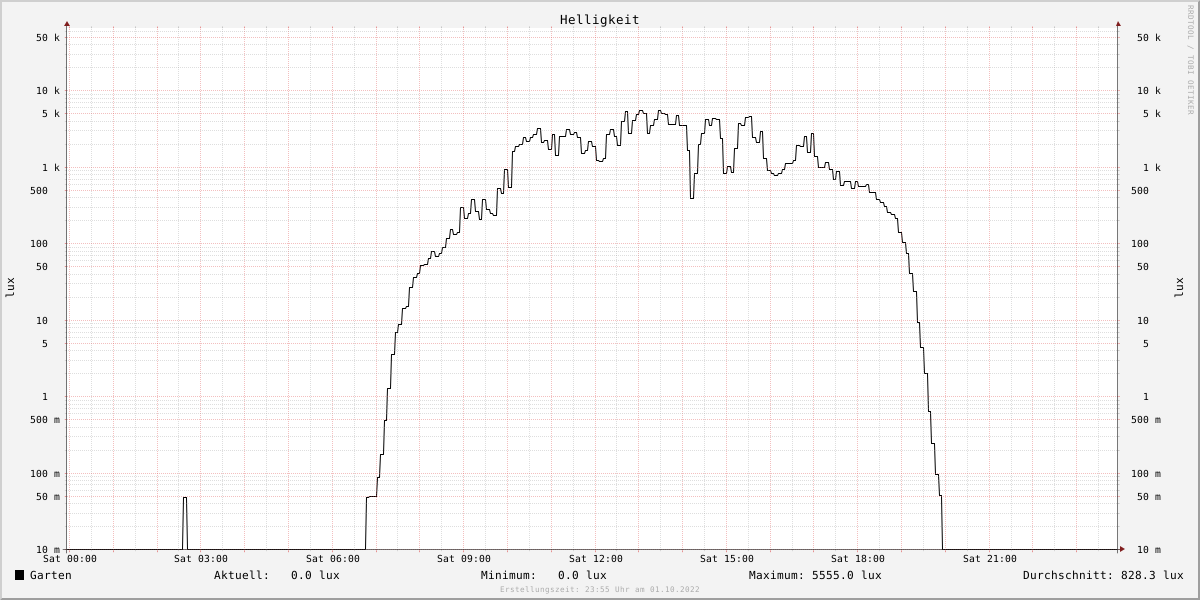Click the 'Erstellungszeit: 23:55 Uhr' footer text
The image size is (1200, 600).
600,589
